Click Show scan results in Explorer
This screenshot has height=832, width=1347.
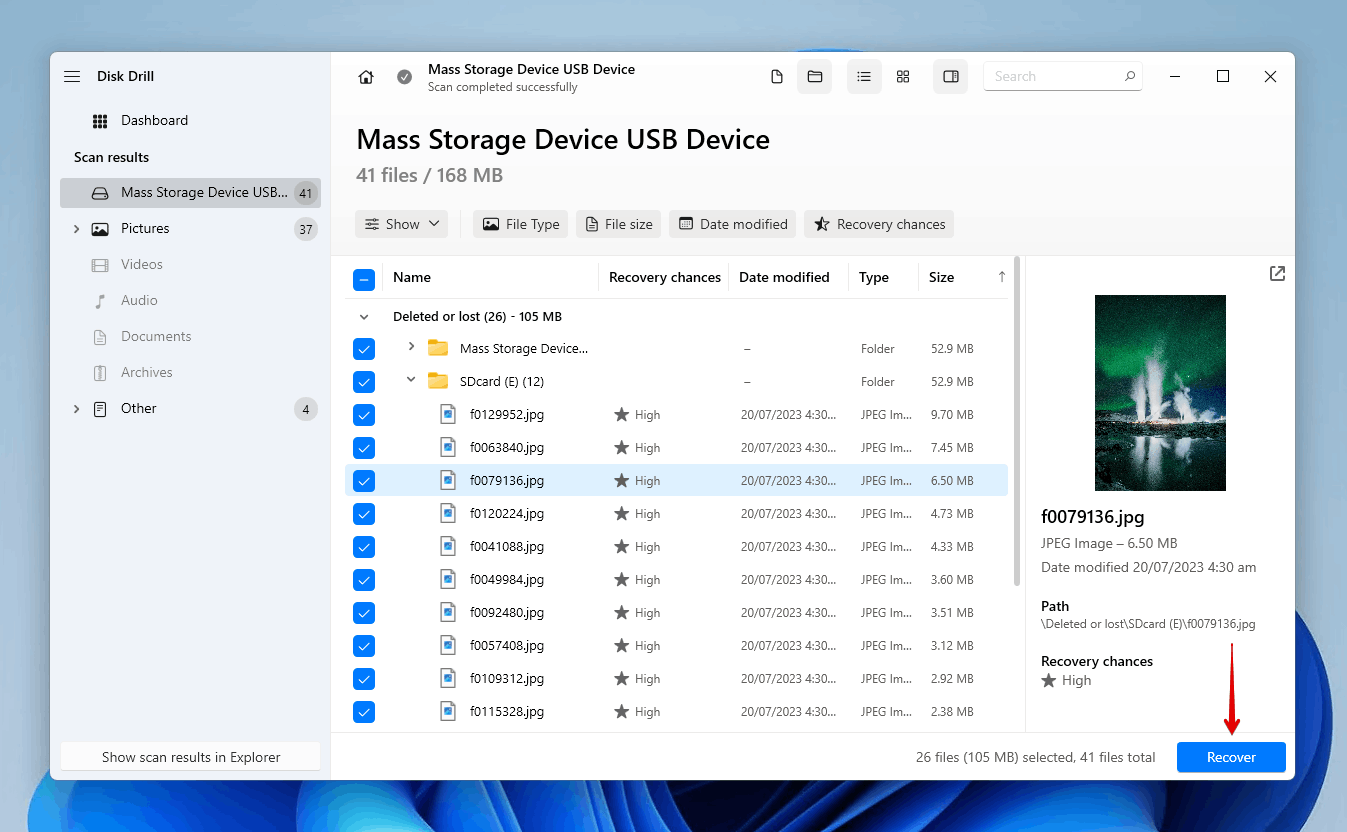[x=191, y=757]
